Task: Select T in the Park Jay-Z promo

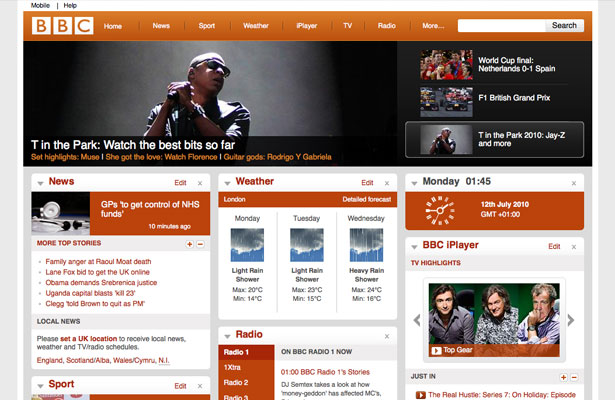Action: (x=494, y=140)
